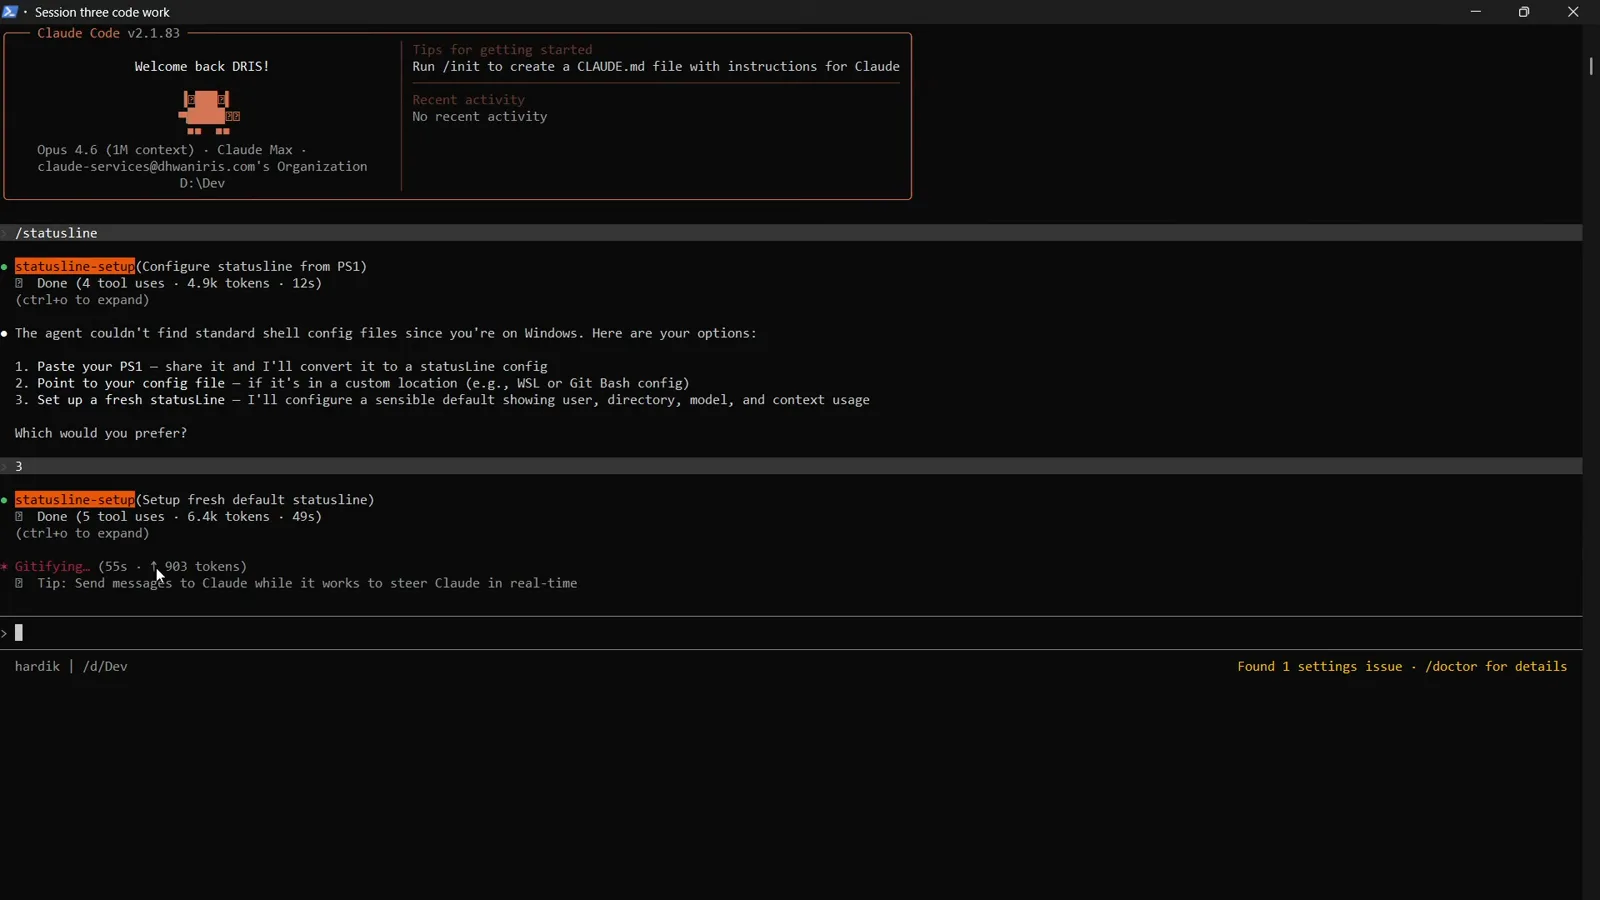Click 'hardik | /d/Dev' status line
The image size is (1600, 900).
pyautogui.click(x=71, y=667)
